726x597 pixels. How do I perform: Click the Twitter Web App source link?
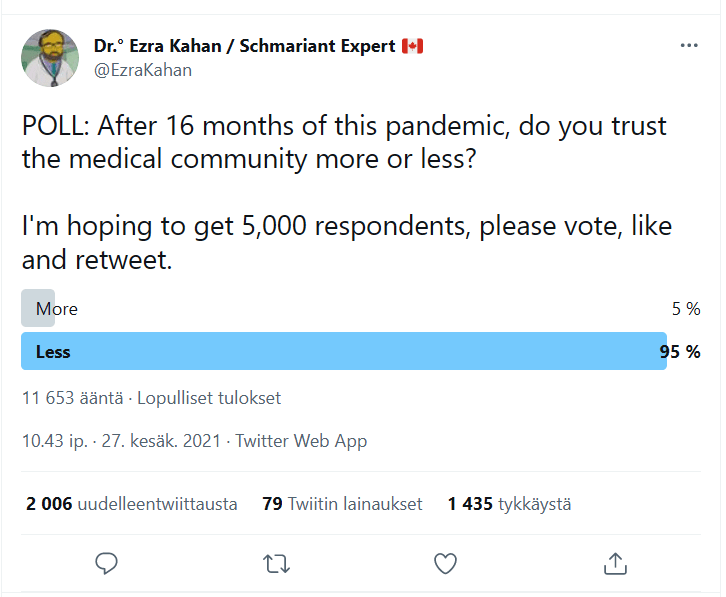click(301, 441)
